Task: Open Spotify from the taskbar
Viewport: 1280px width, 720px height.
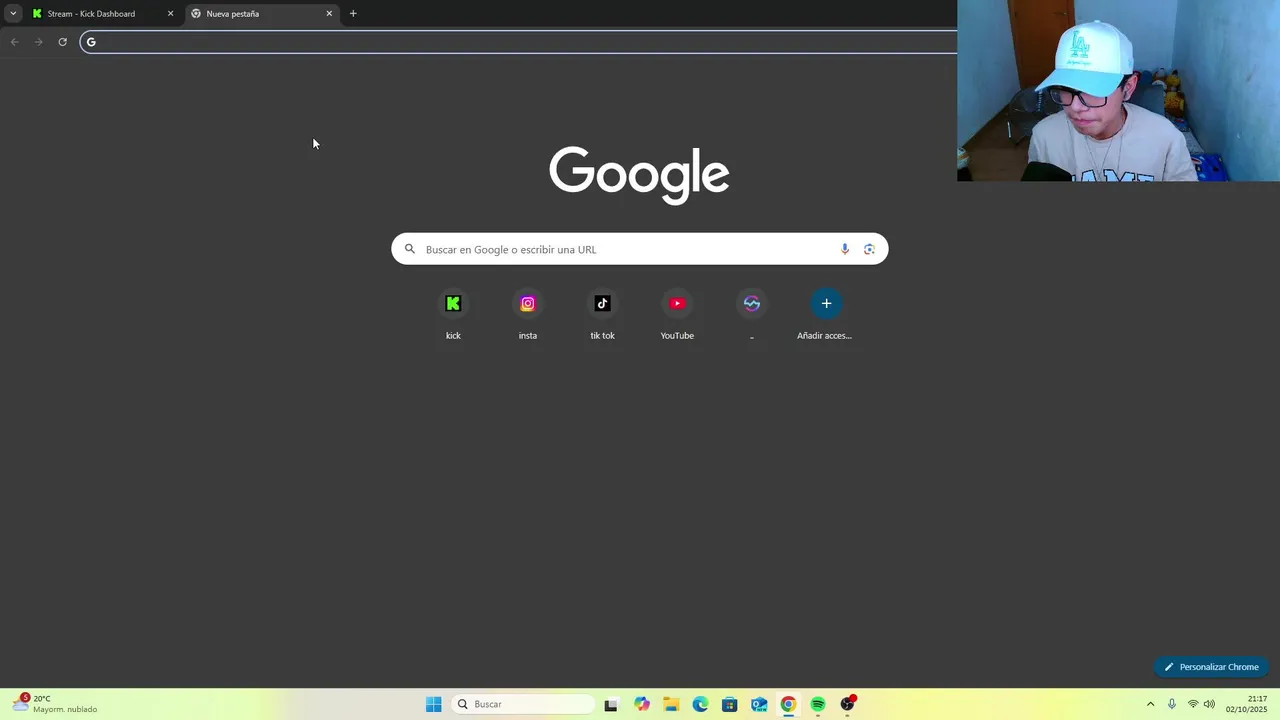Action: tap(818, 704)
